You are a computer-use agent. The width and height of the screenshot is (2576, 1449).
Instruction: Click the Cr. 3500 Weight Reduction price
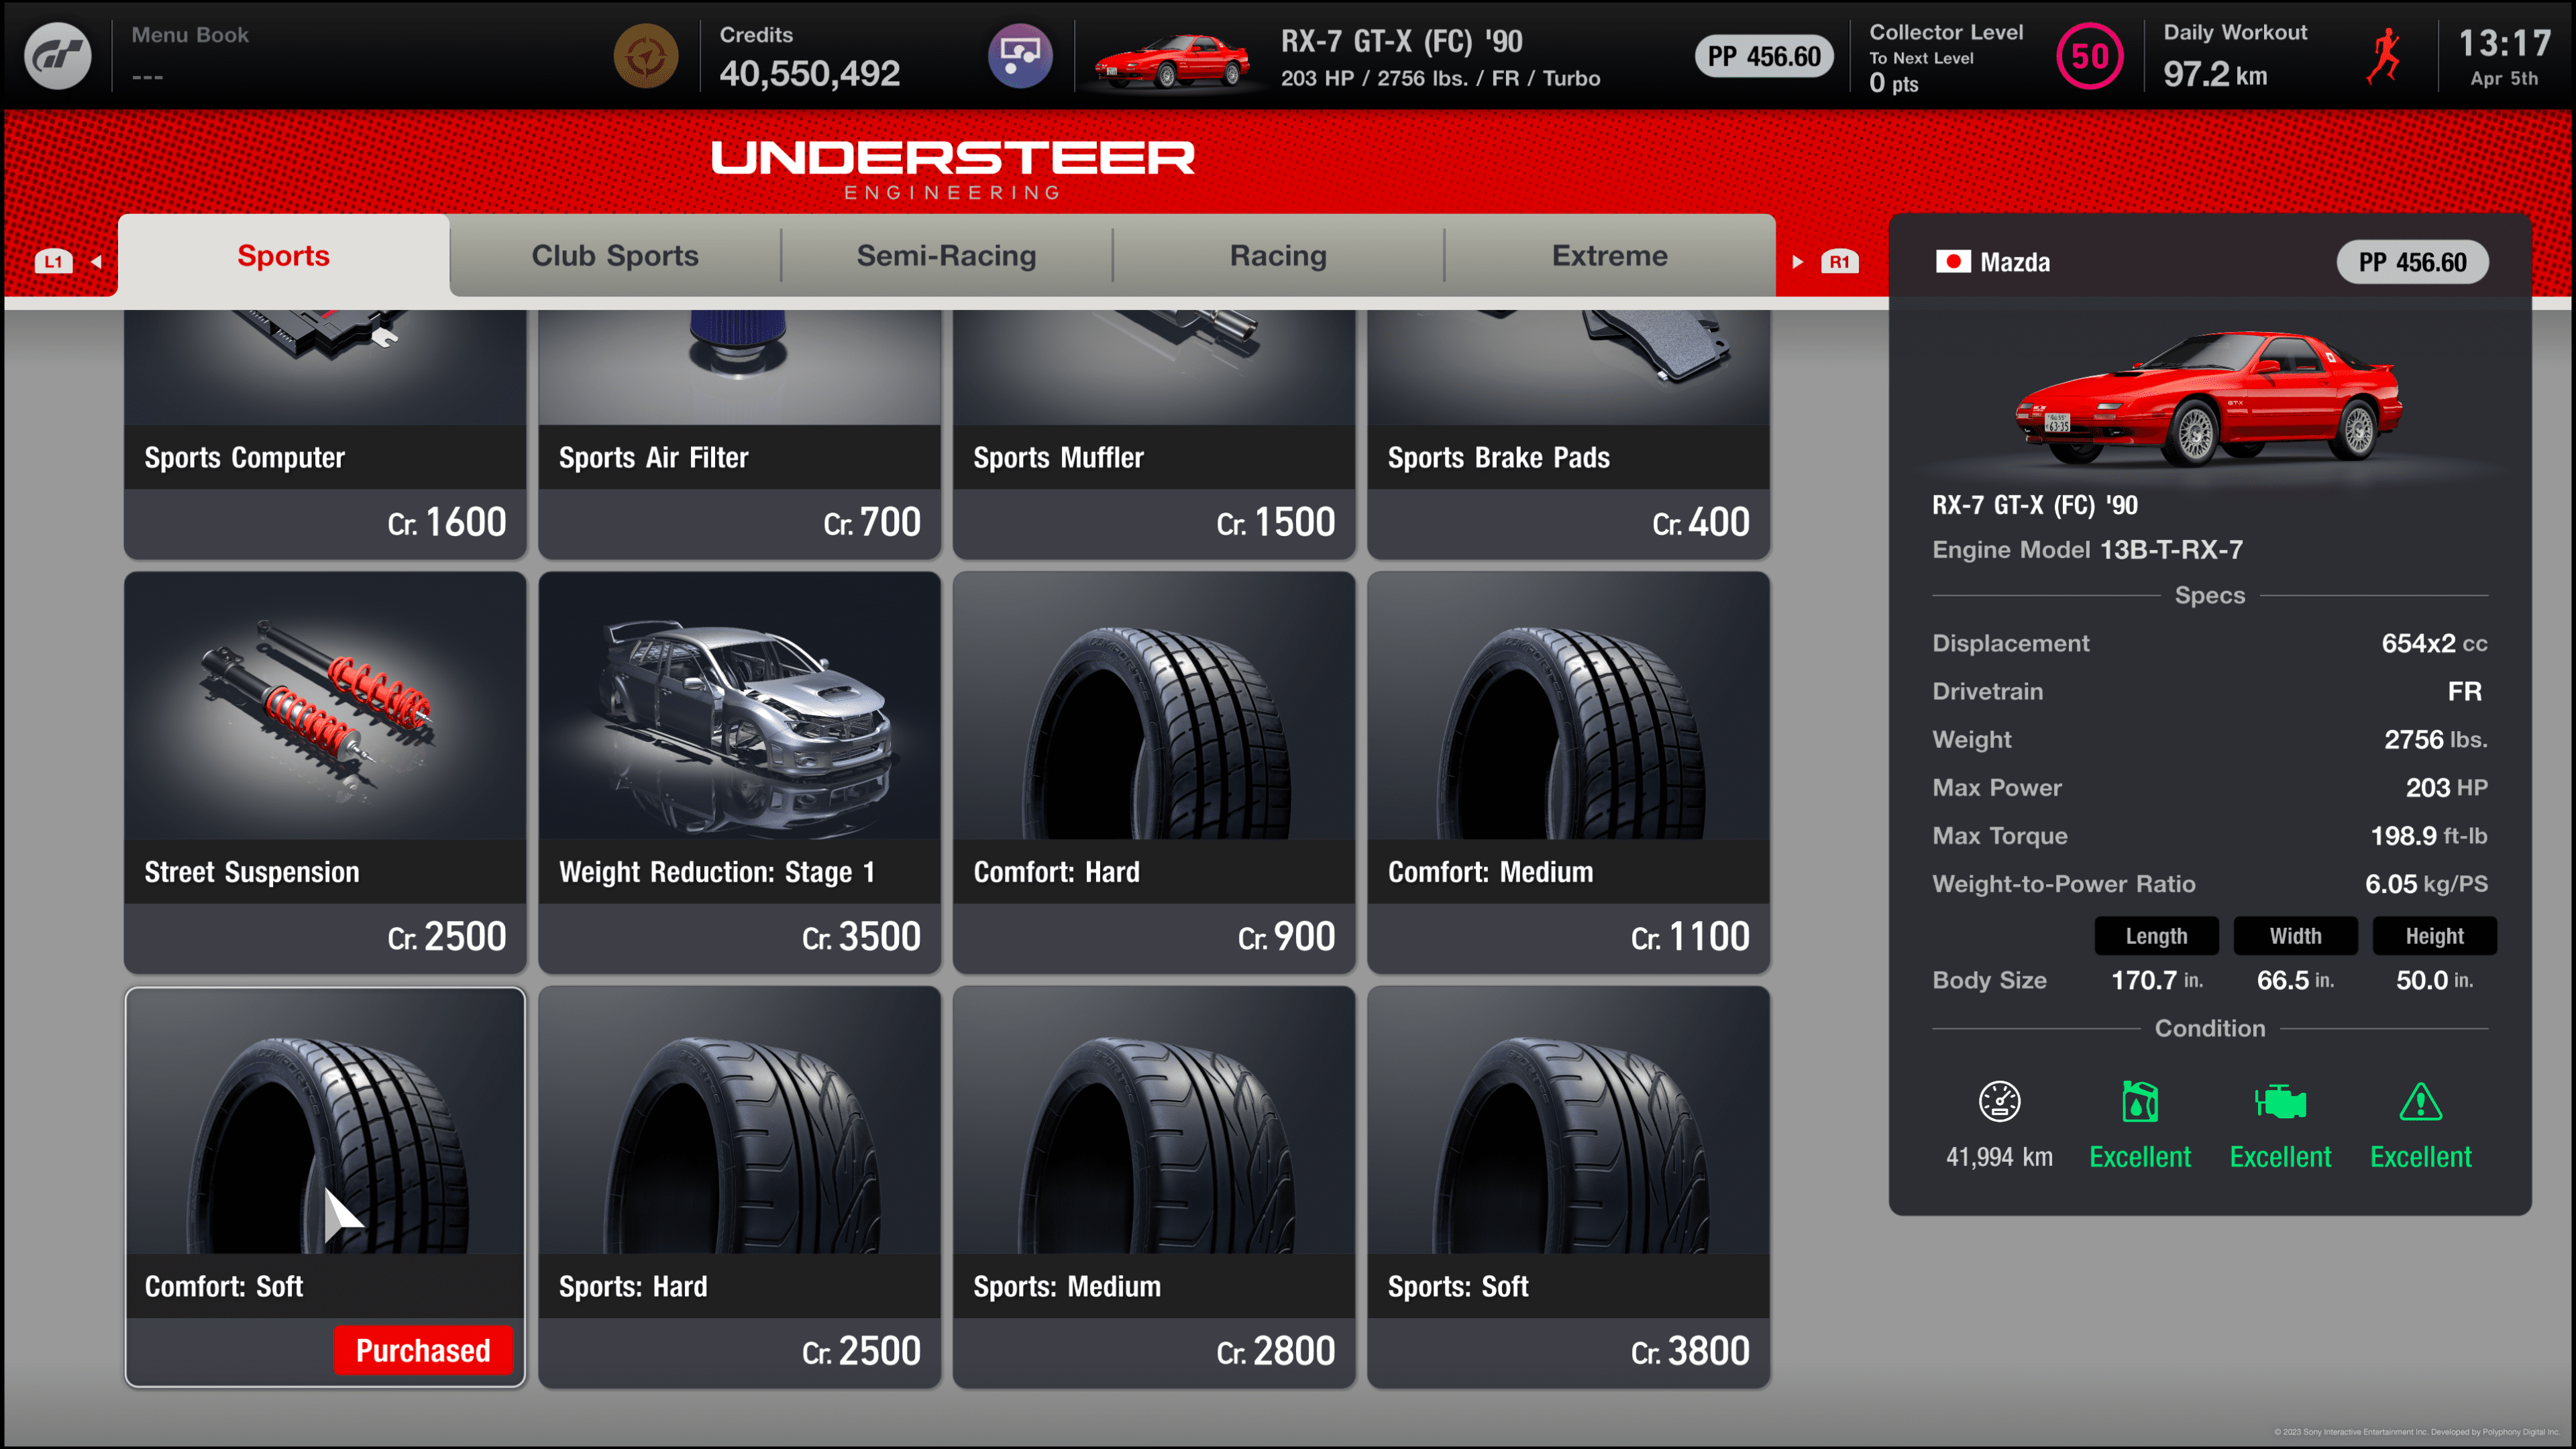861,937
